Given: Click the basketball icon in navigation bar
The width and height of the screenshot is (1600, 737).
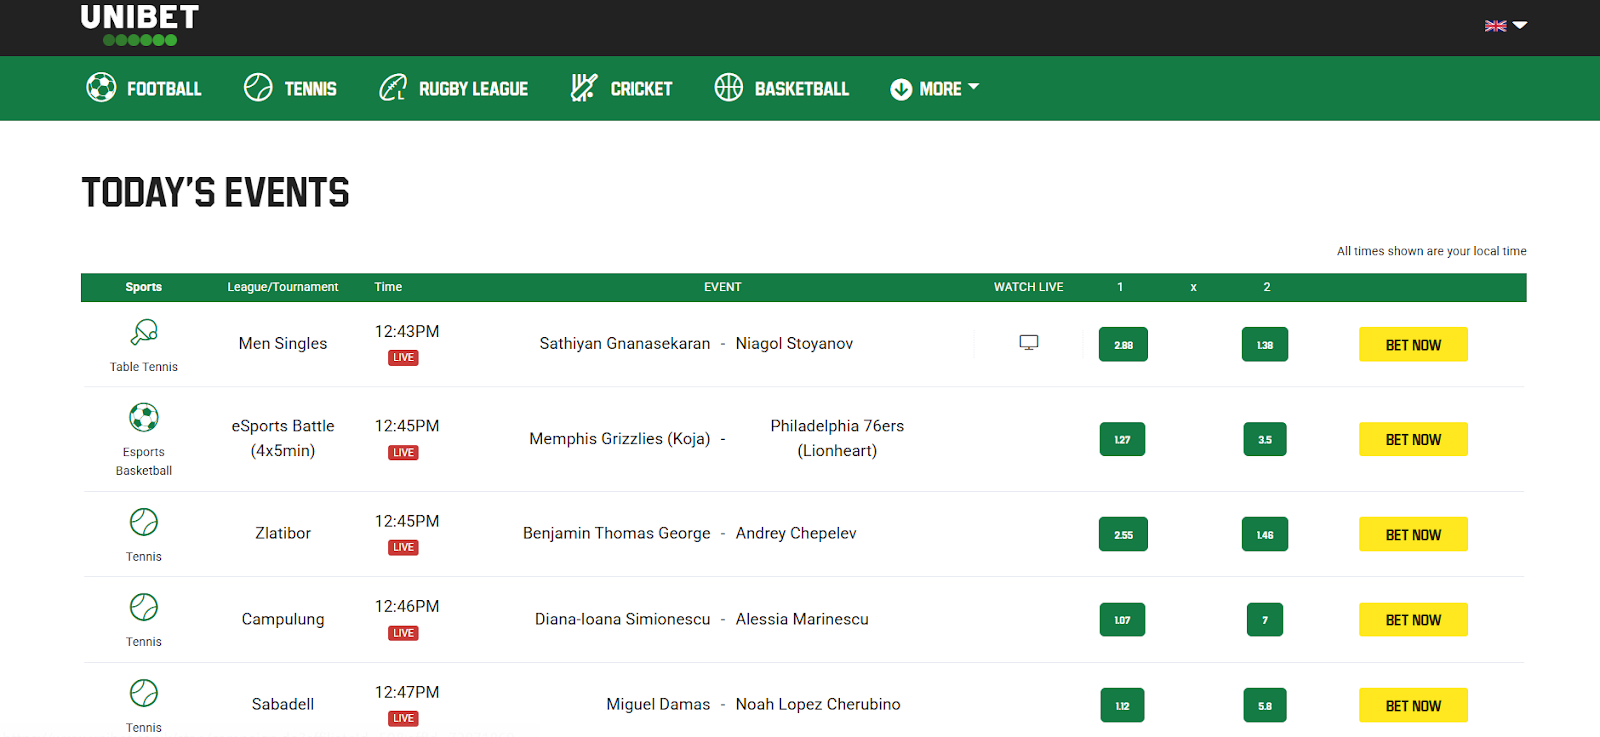Looking at the screenshot, I should coord(729,88).
